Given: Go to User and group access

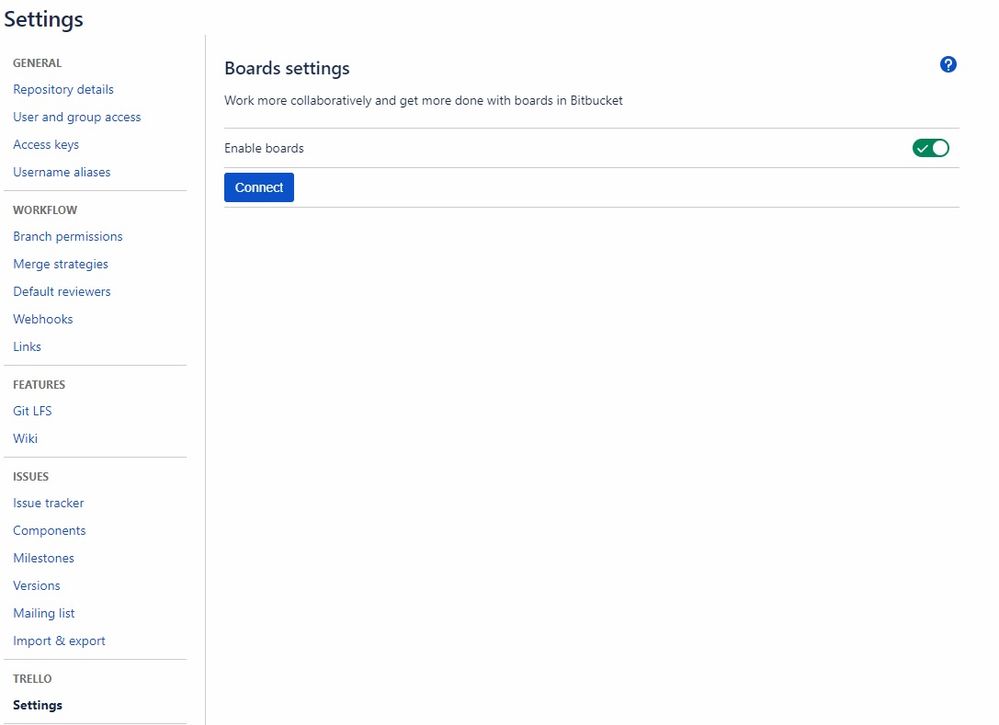Looking at the screenshot, I should pyautogui.click(x=77, y=117).
